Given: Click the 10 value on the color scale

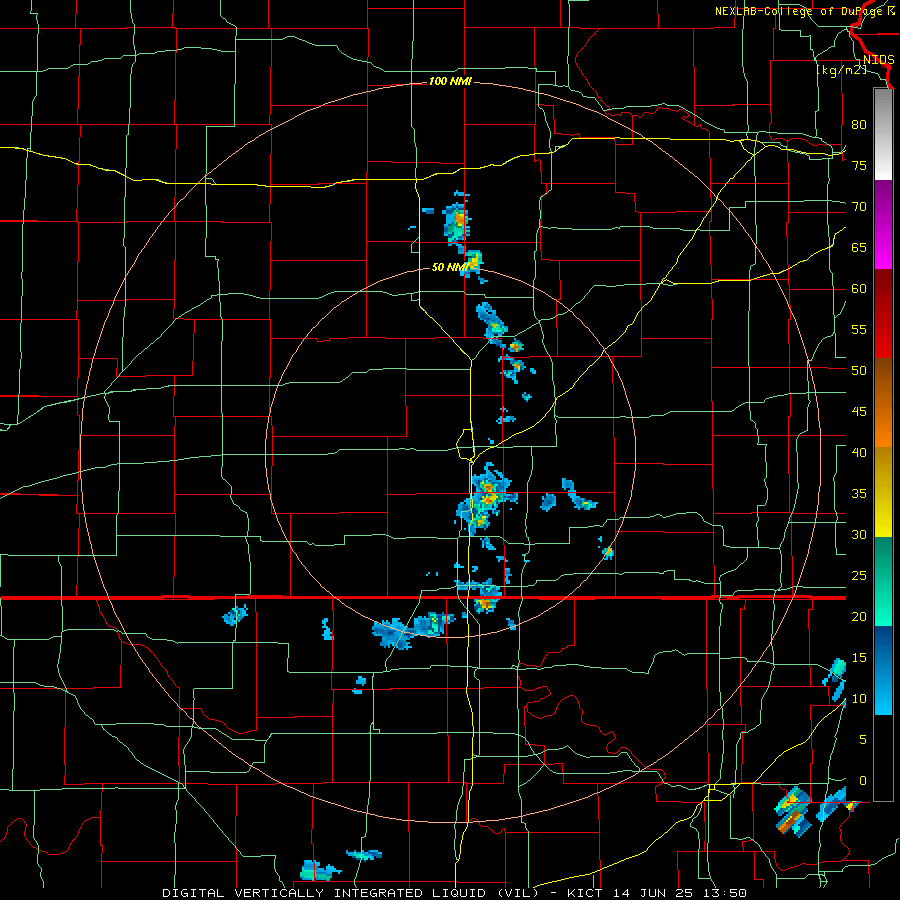Looking at the screenshot, I should (x=859, y=699).
